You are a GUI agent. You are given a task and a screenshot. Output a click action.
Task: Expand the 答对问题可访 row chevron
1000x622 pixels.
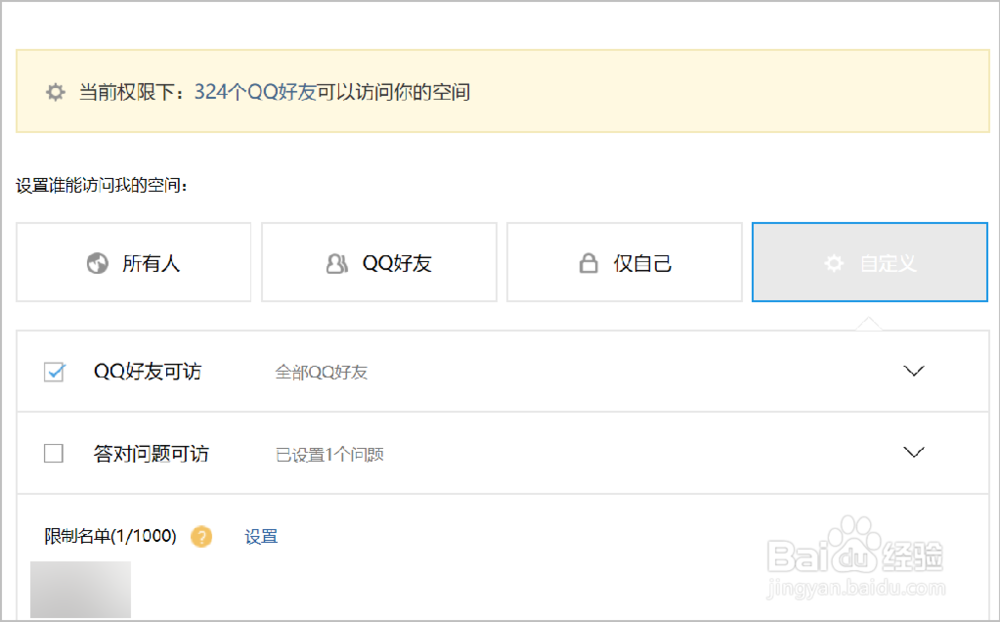tap(913, 453)
